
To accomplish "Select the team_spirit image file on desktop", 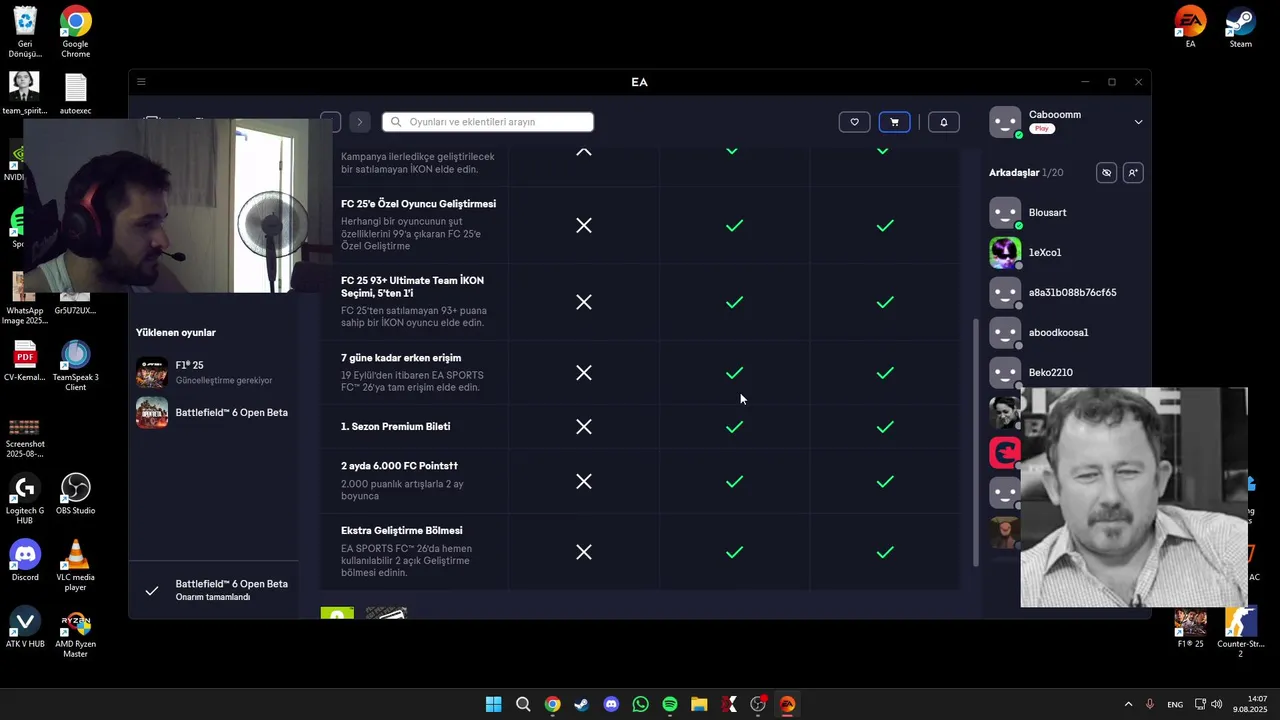I will pyautogui.click(x=25, y=93).
